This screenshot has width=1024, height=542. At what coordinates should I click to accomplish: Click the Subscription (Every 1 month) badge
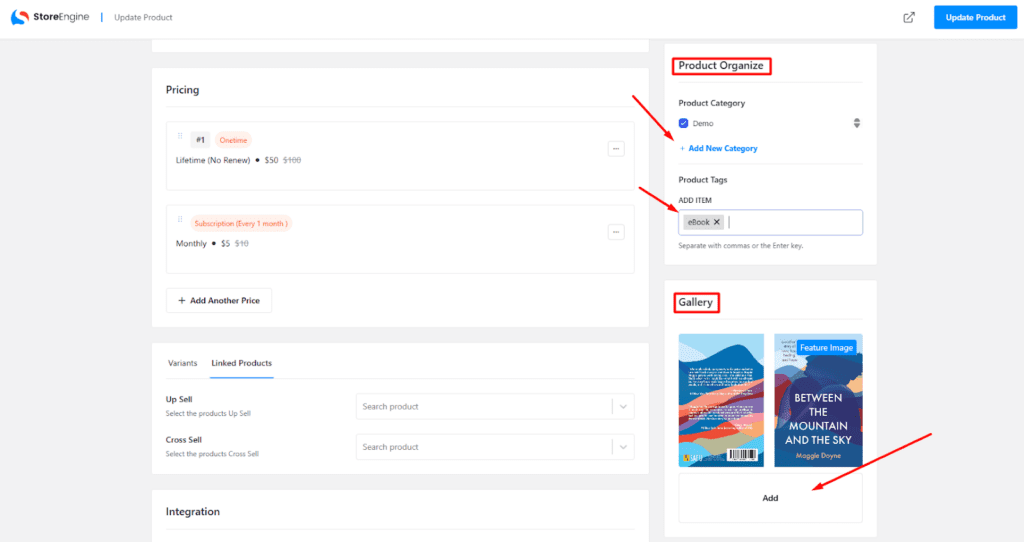241,223
